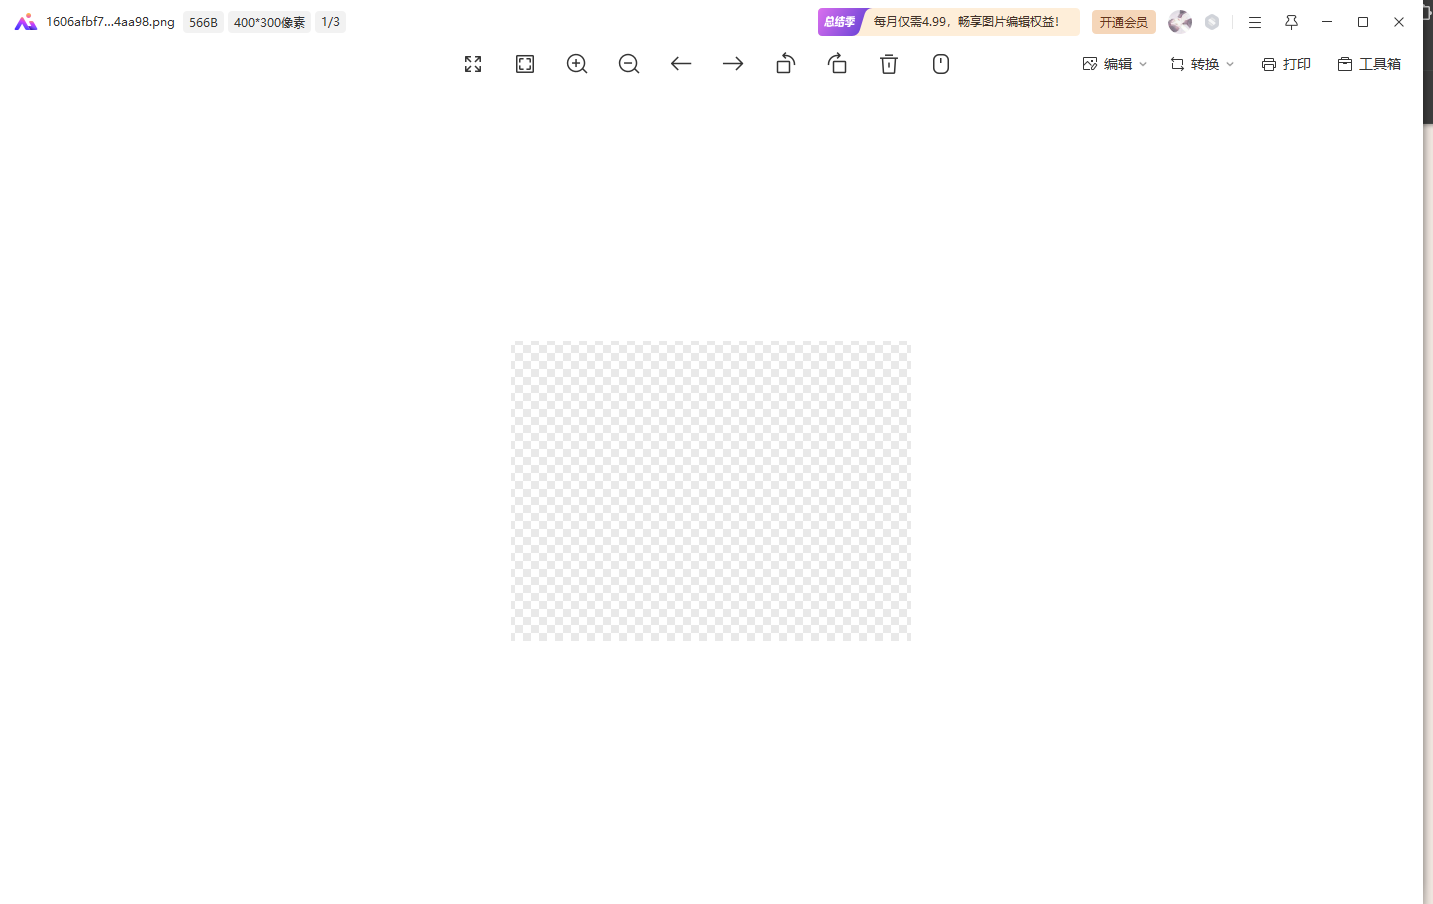Click the fit-to-window icon

click(x=525, y=64)
